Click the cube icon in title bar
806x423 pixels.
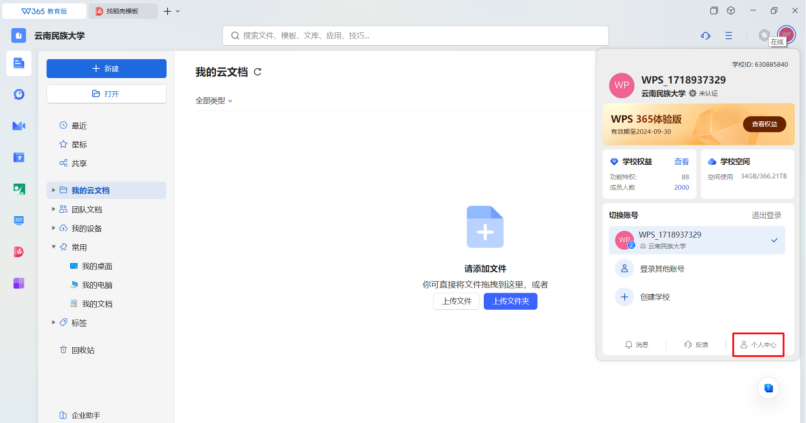(x=730, y=10)
